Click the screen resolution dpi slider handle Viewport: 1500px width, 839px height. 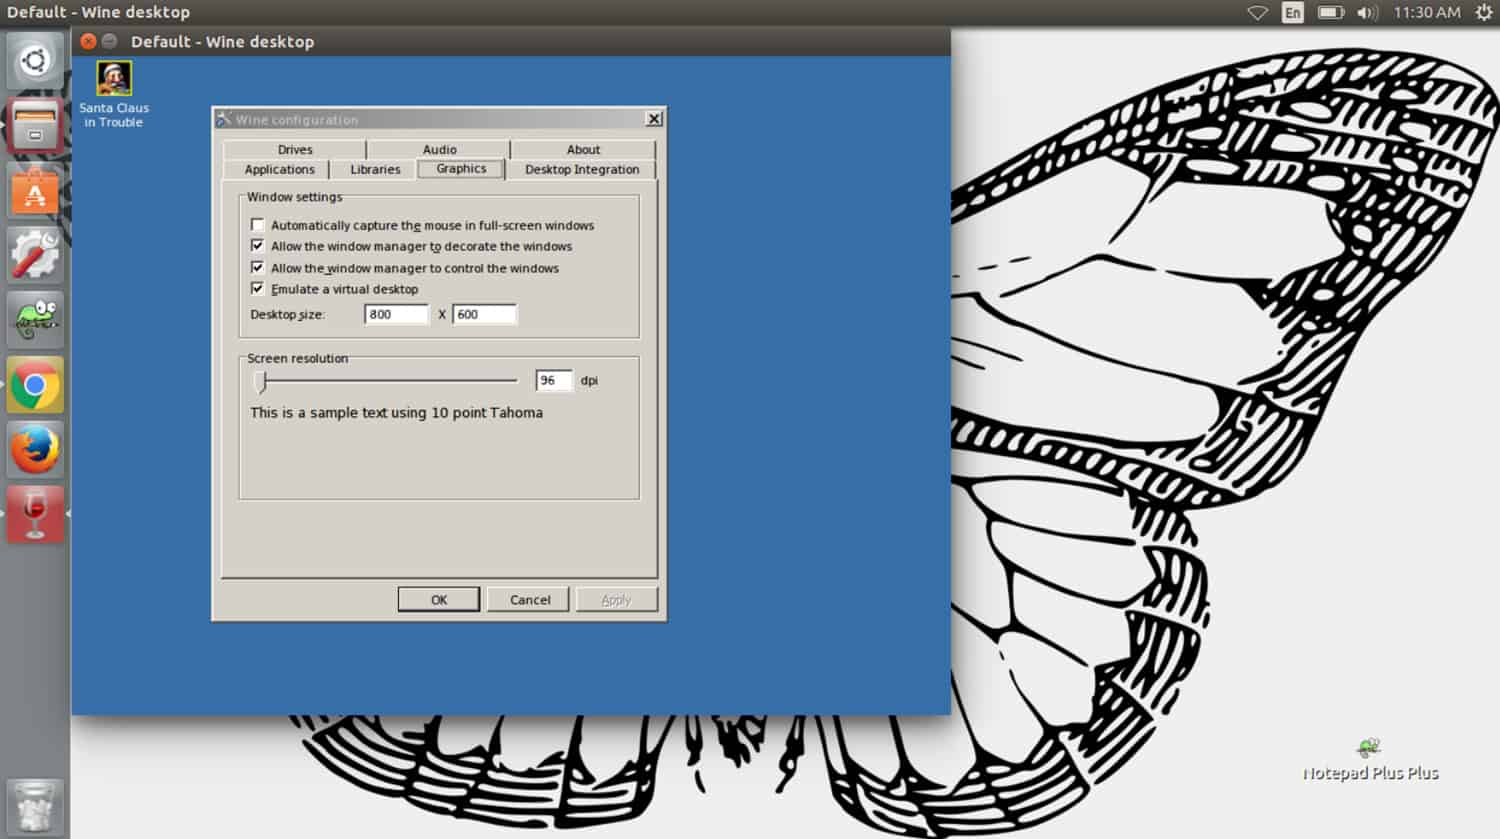coord(261,381)
